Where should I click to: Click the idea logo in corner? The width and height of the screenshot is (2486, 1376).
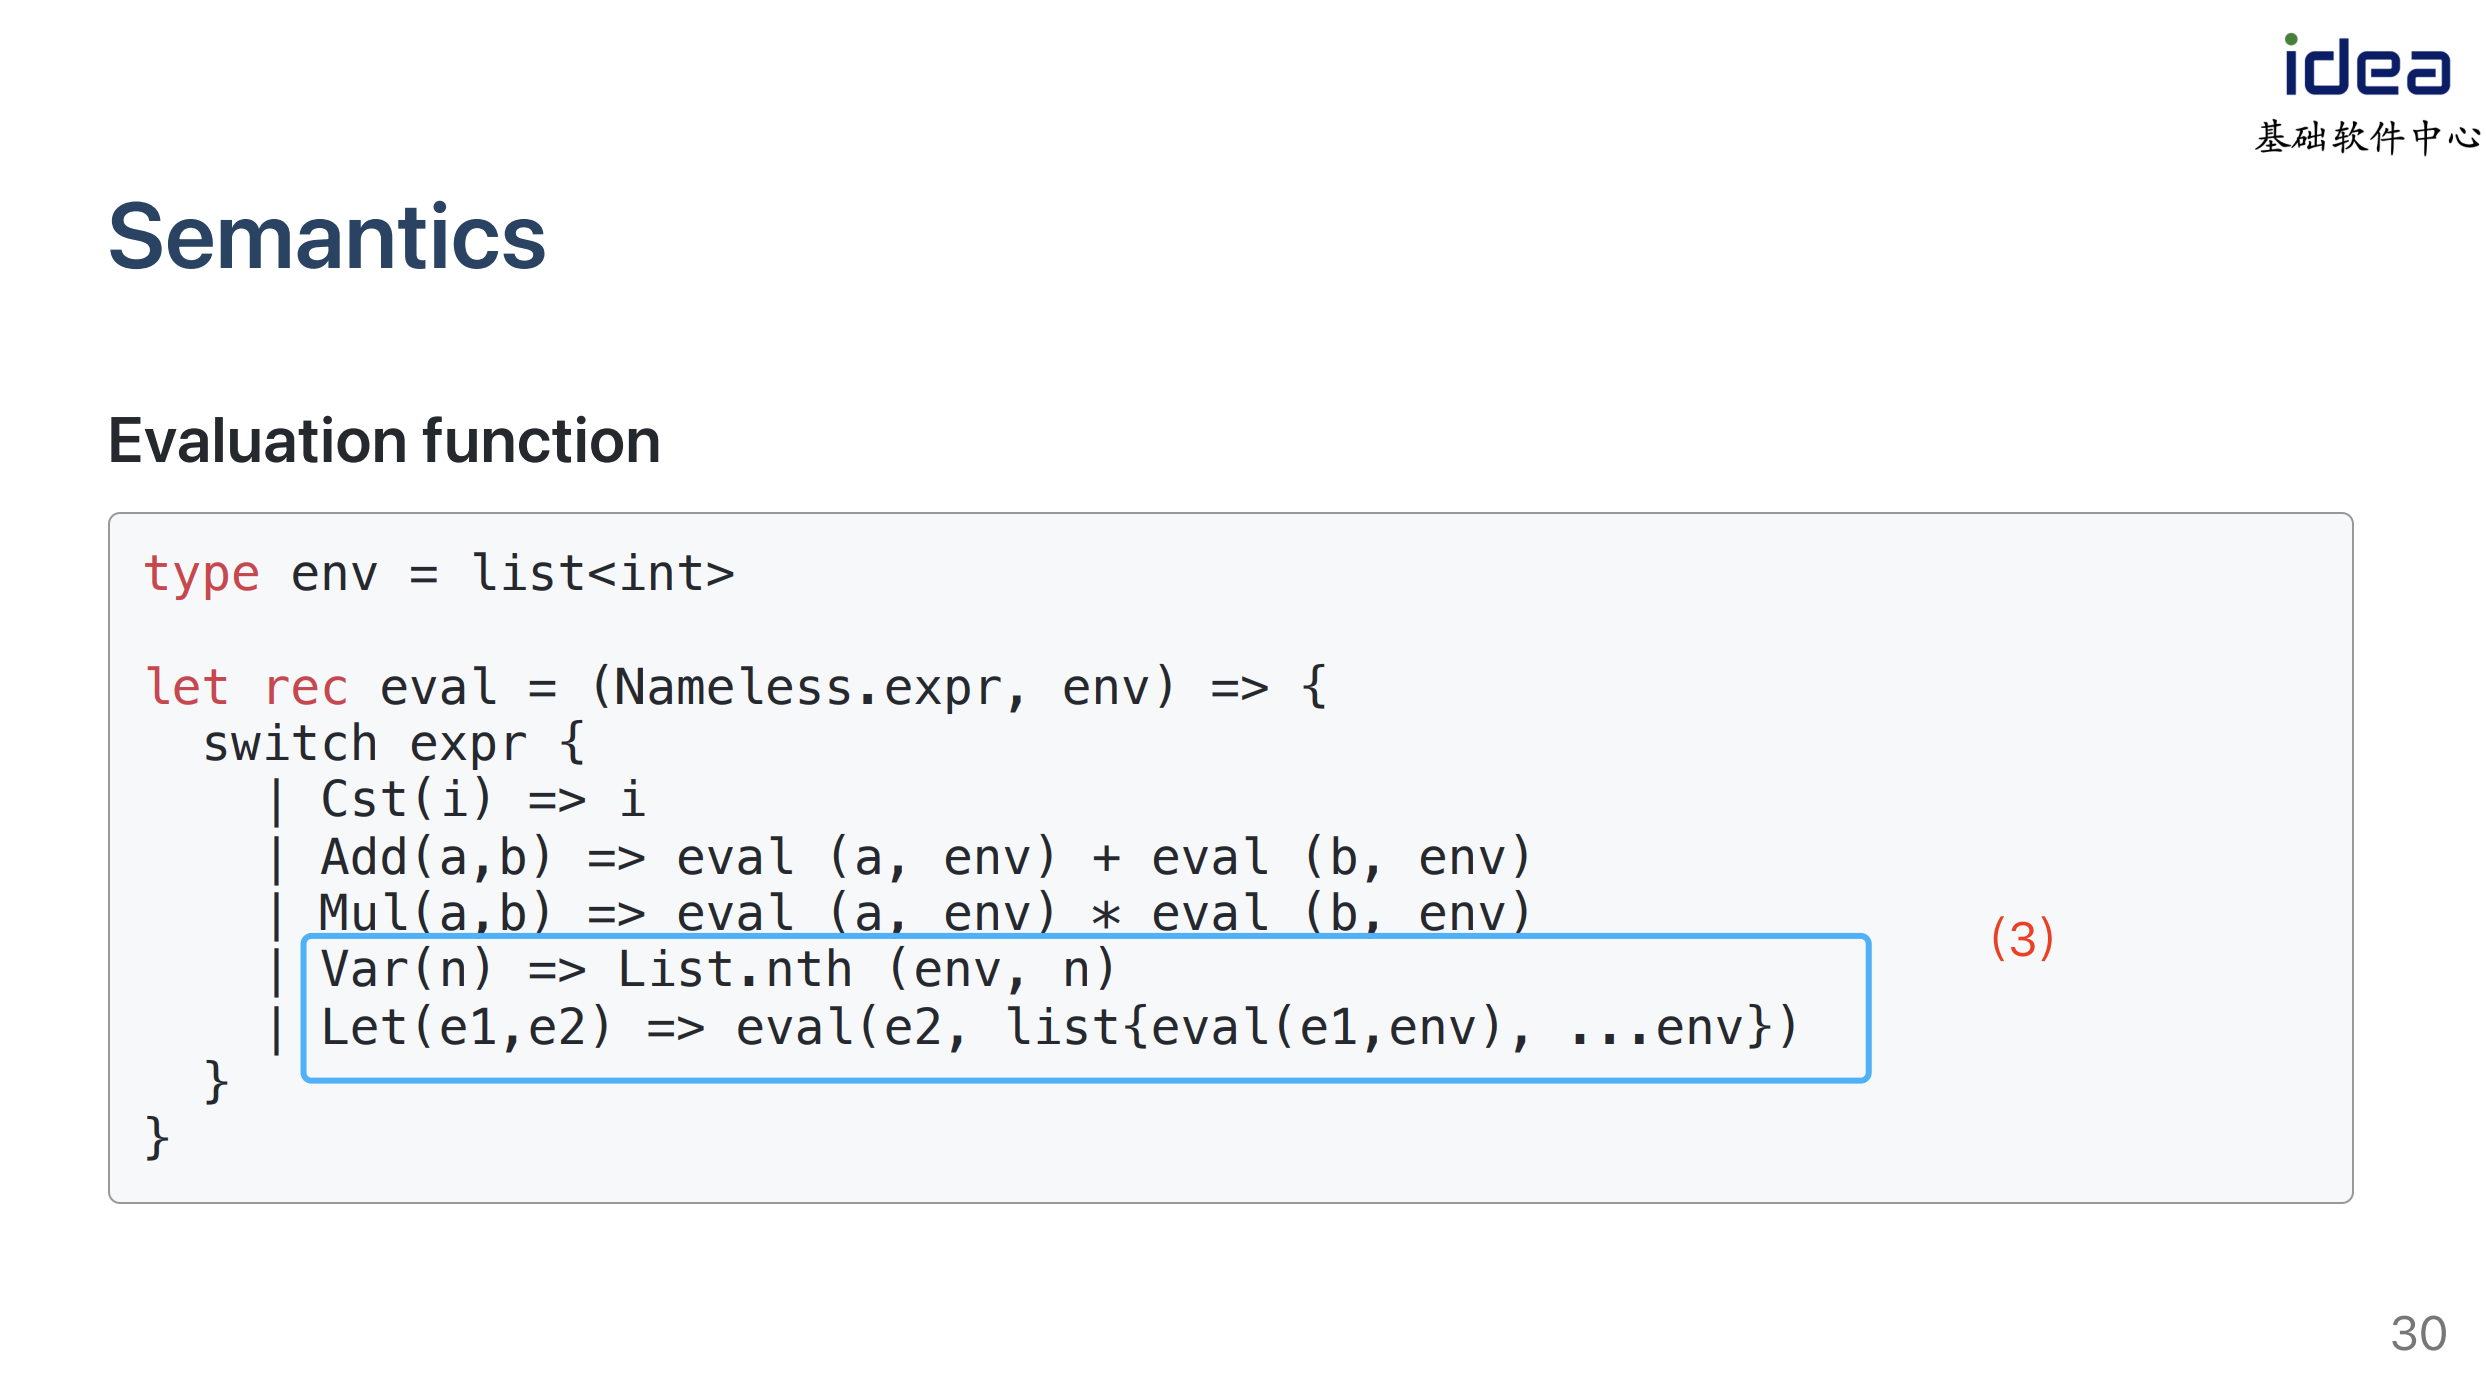[2367, 65]
